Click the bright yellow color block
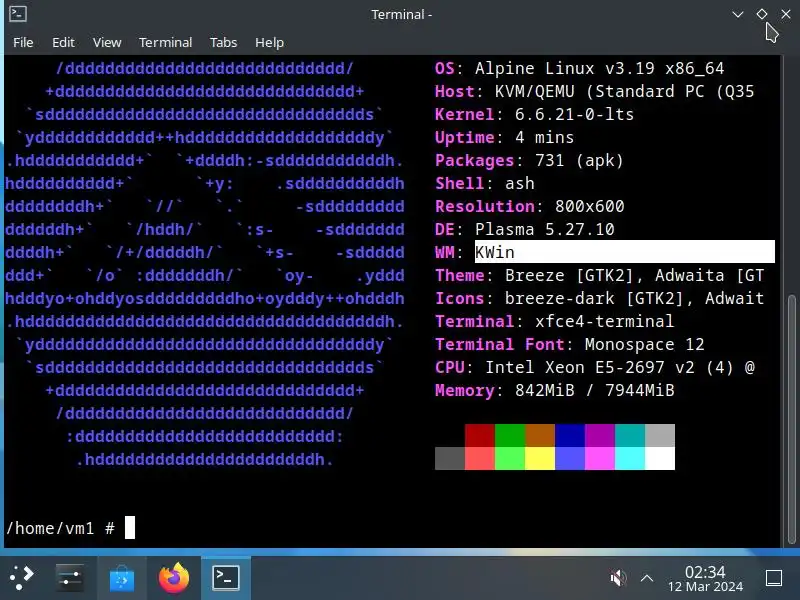800x600 pixels. (x=540, y=458)
